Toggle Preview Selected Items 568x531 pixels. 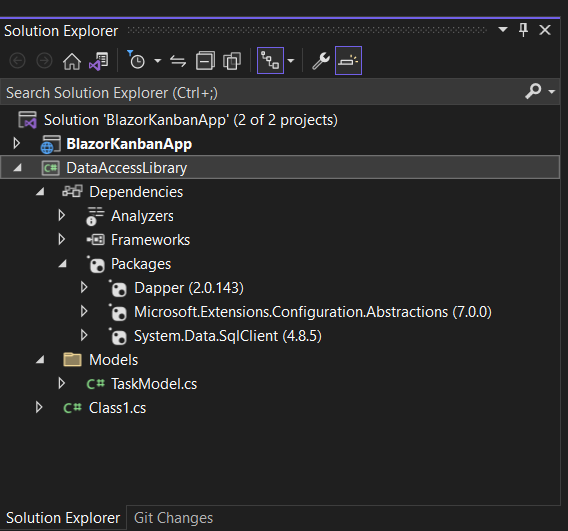point(348,60)
